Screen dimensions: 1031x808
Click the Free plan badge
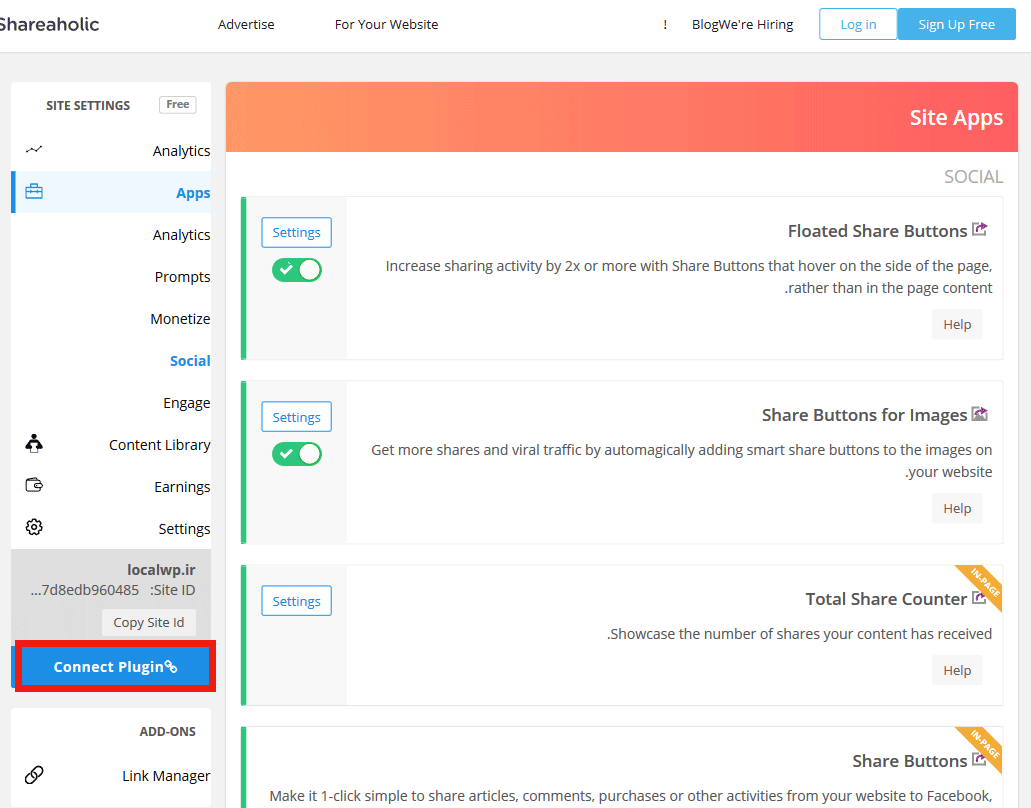pos(178,105)
